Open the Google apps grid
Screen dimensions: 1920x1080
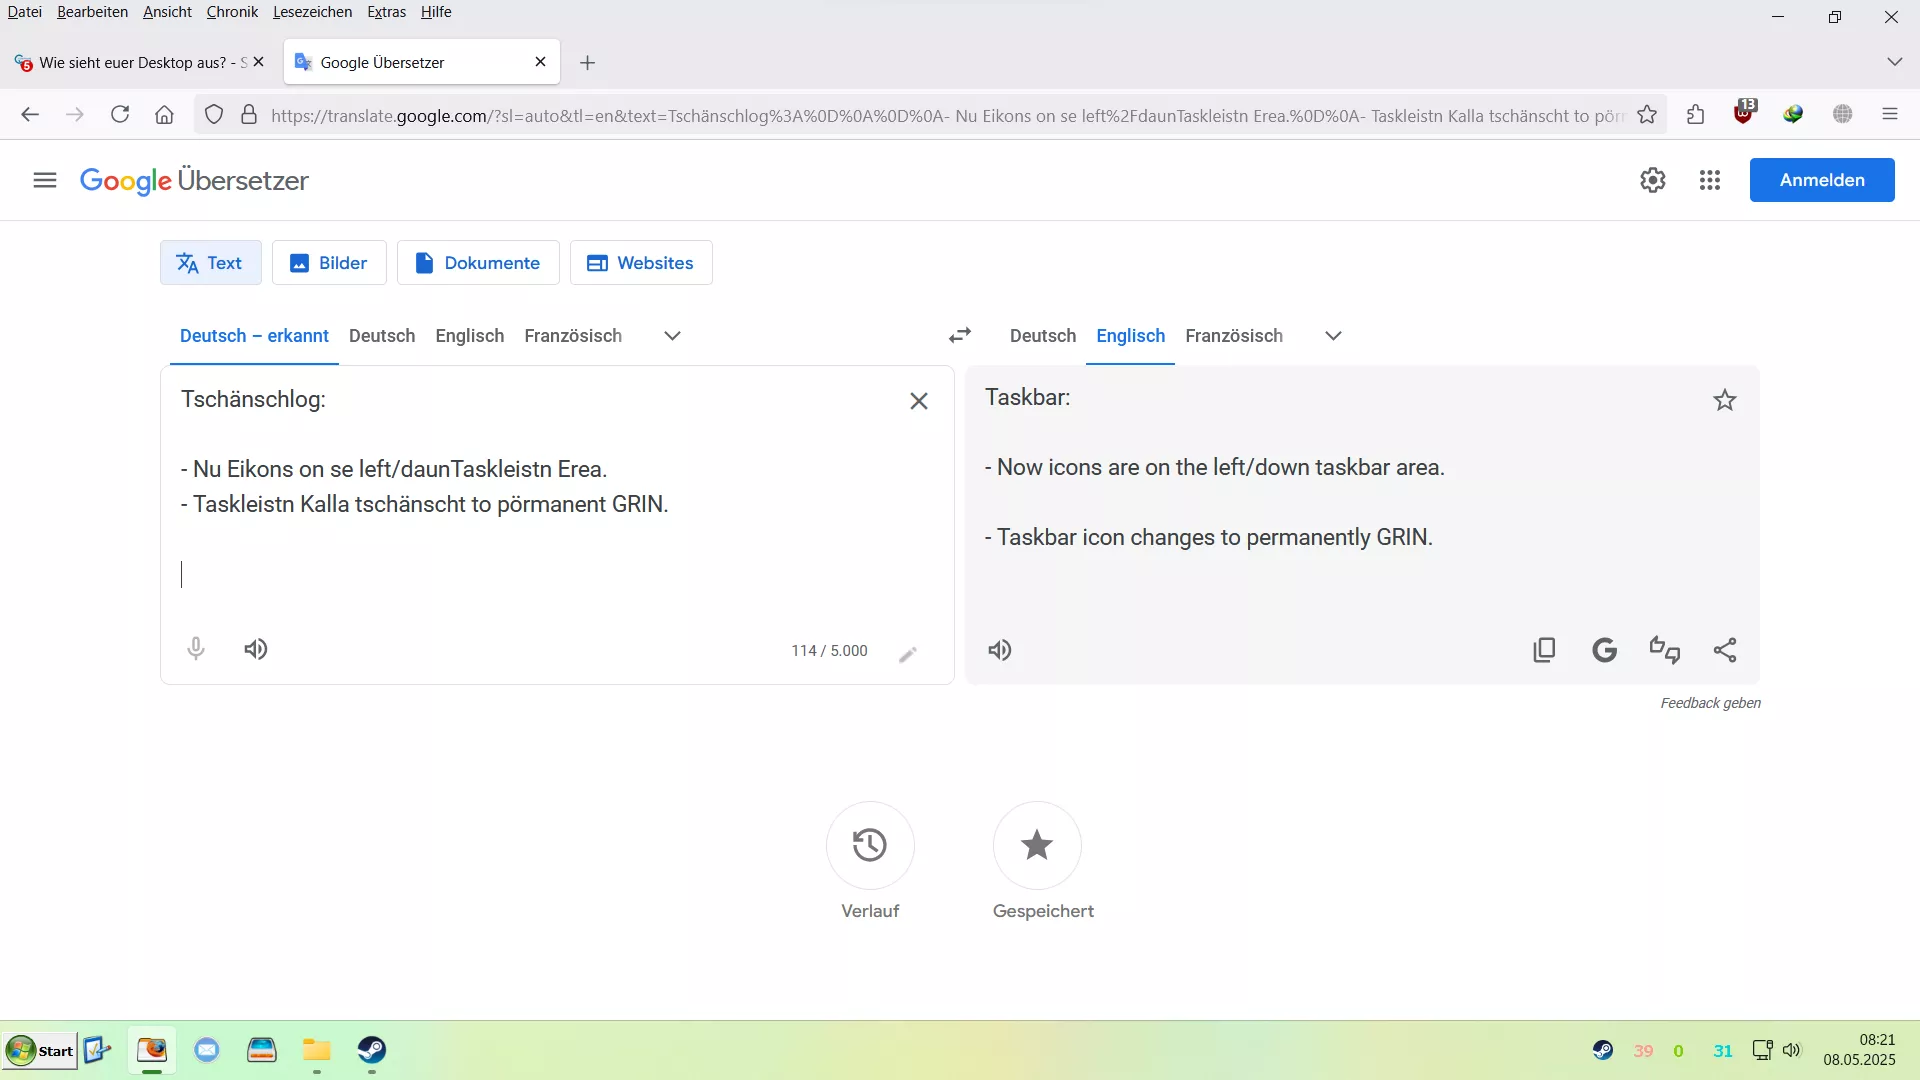1710,180
